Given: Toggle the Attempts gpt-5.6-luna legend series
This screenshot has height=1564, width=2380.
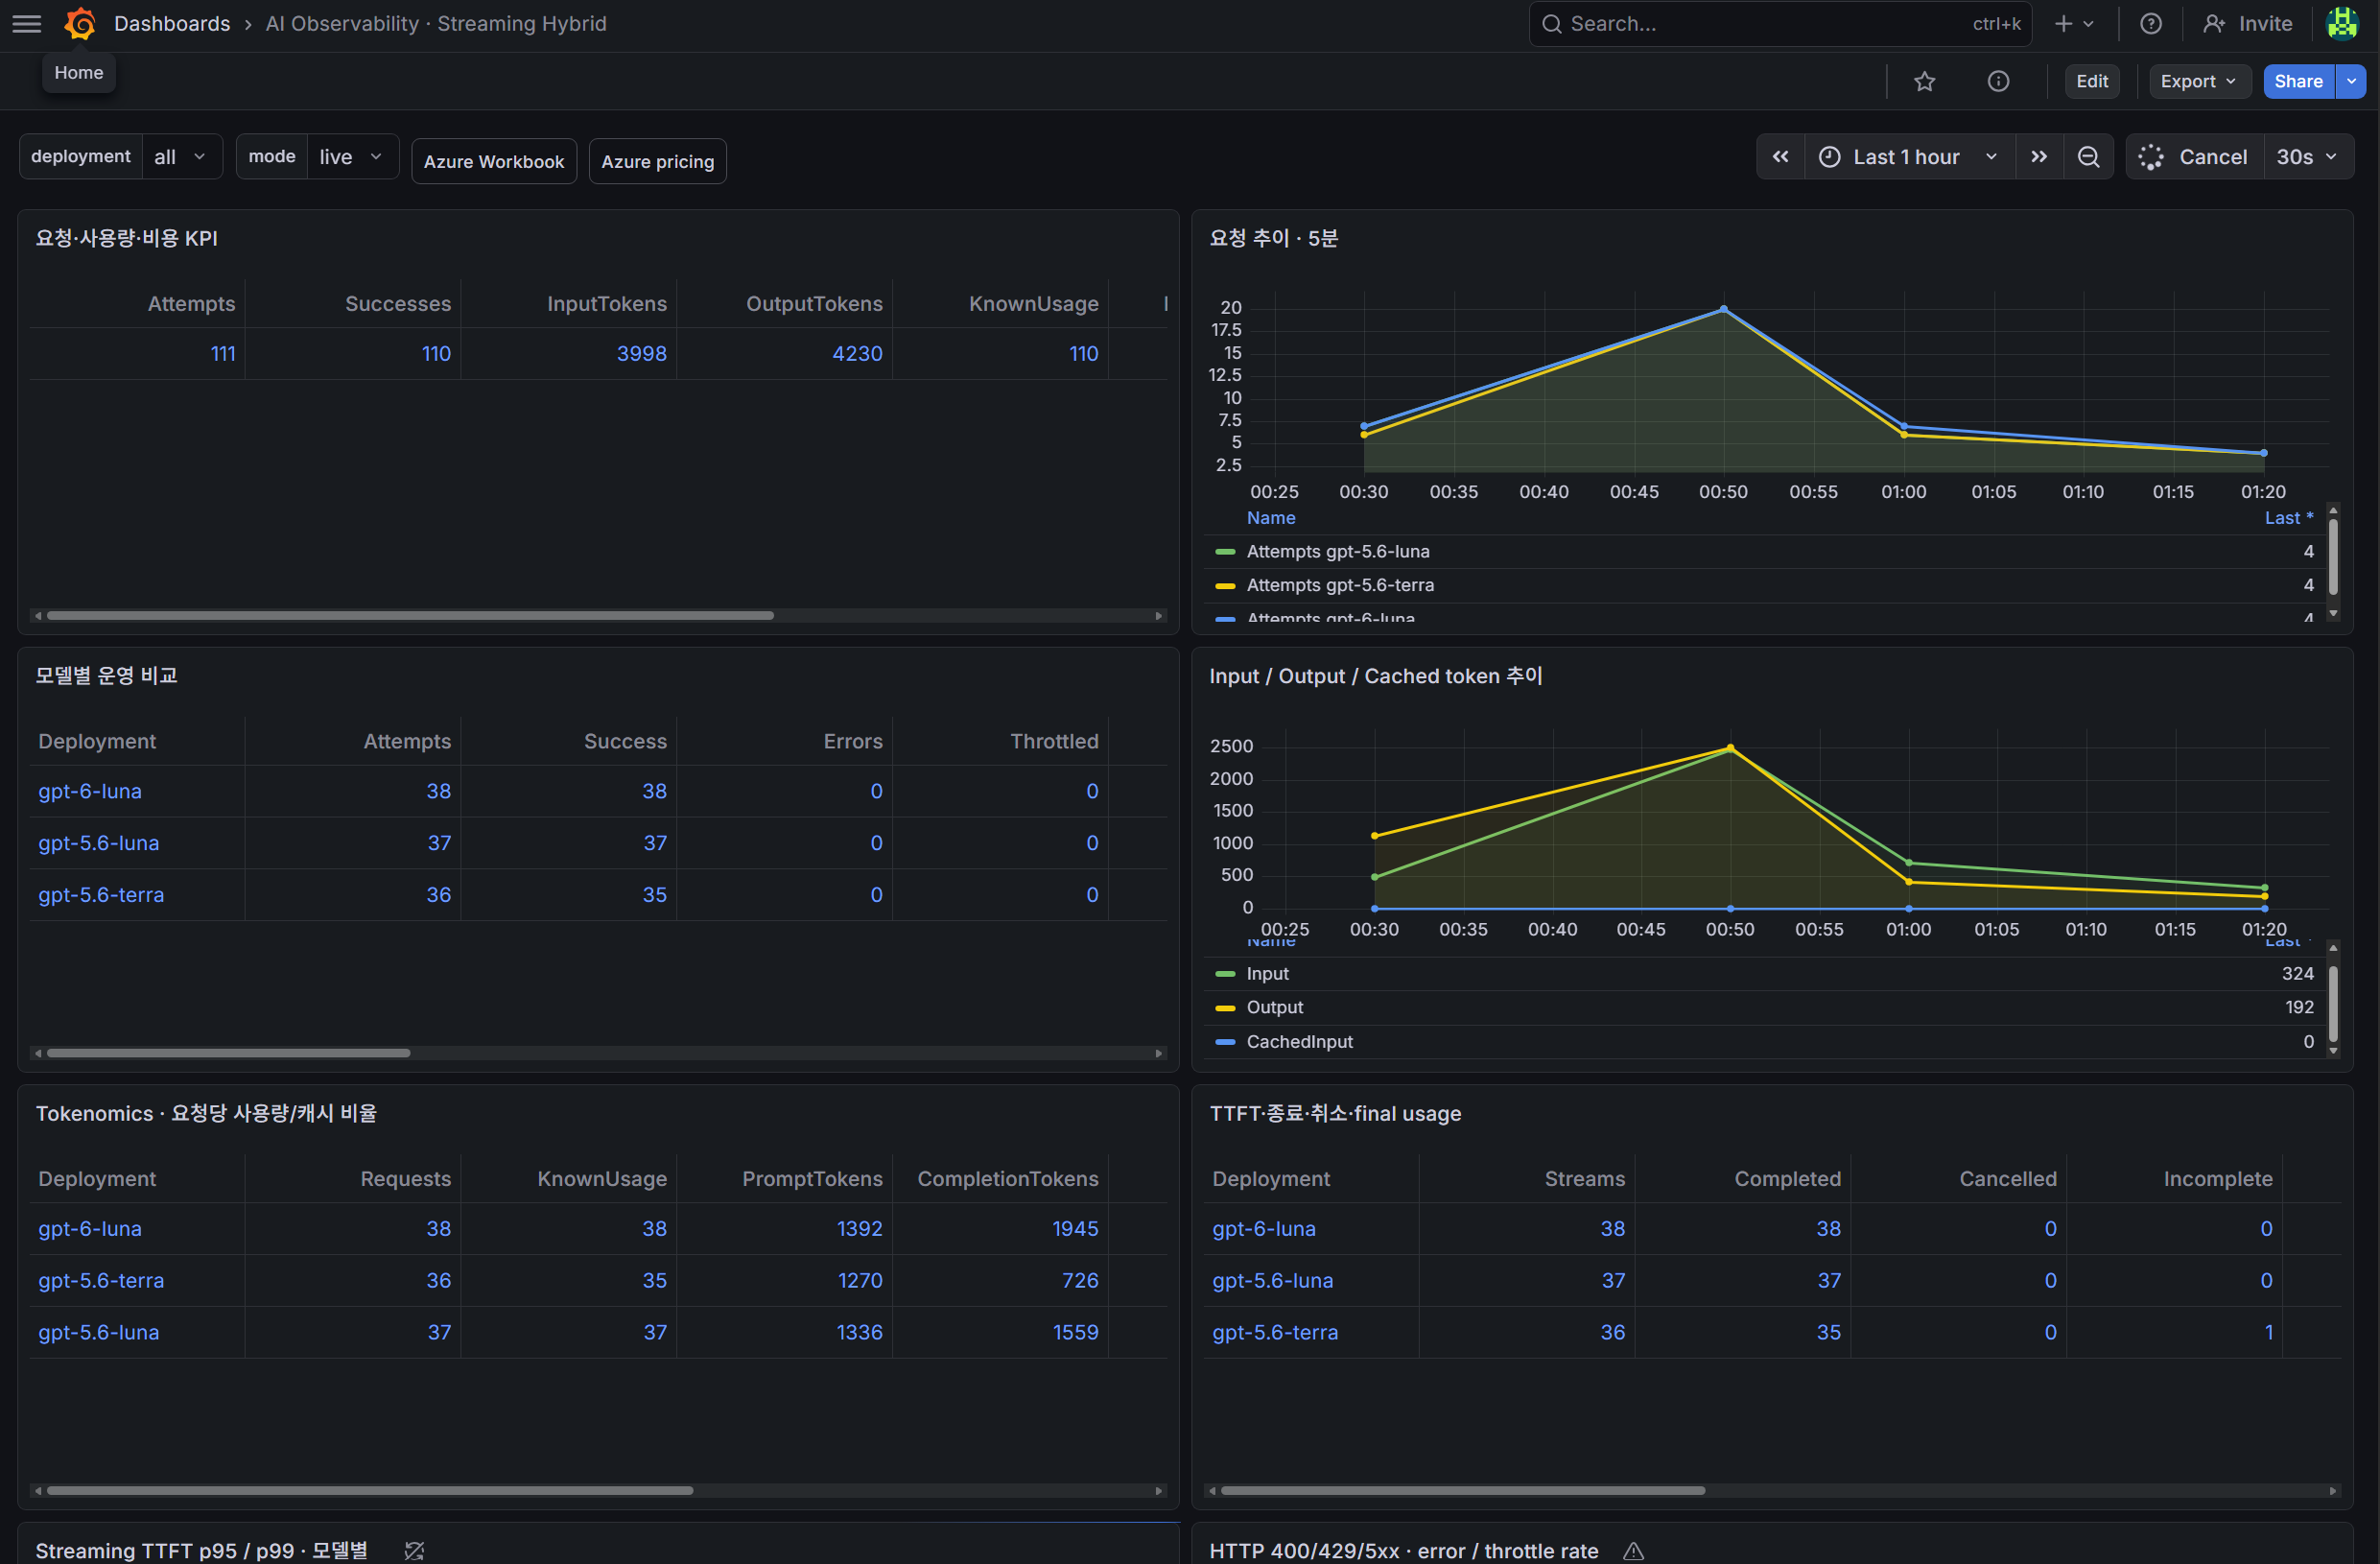Looking at the screenshot, I should pyautogui.click(x=1338, y=552).
